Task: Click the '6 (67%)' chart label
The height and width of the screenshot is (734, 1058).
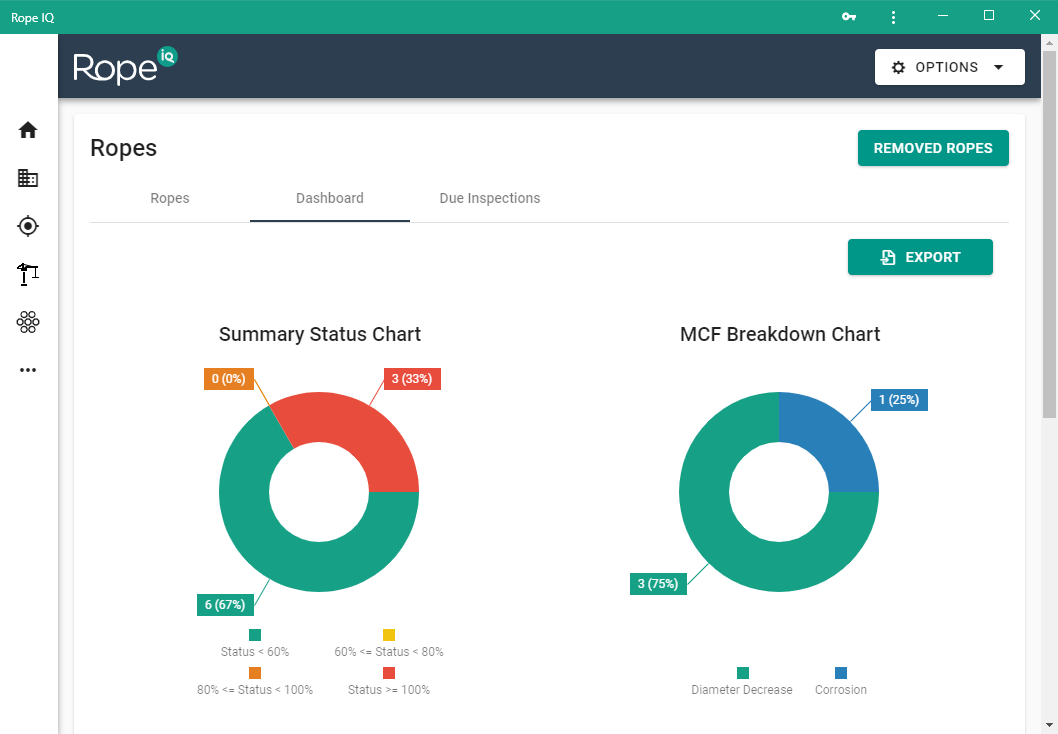Action: [x=225, y=605]
